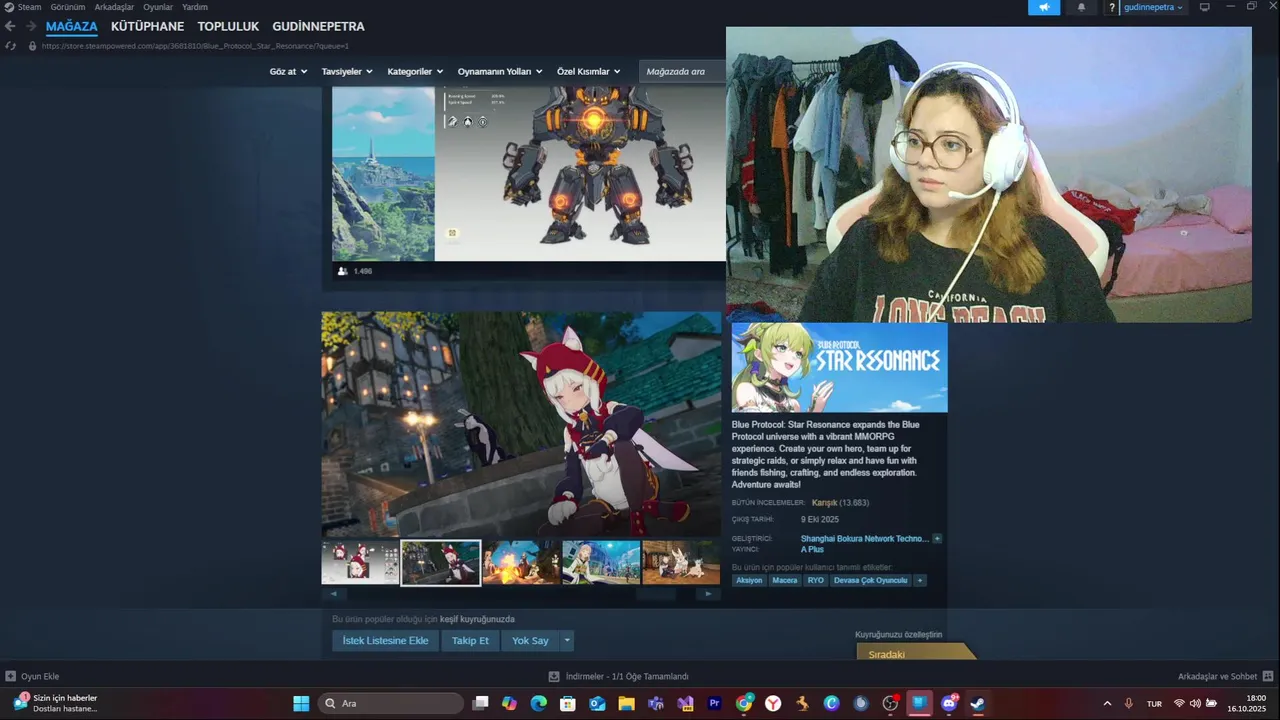Open the Görünüm menu
The height and width of the screenshot is (720, 1280).
click(x=68, y=7)
